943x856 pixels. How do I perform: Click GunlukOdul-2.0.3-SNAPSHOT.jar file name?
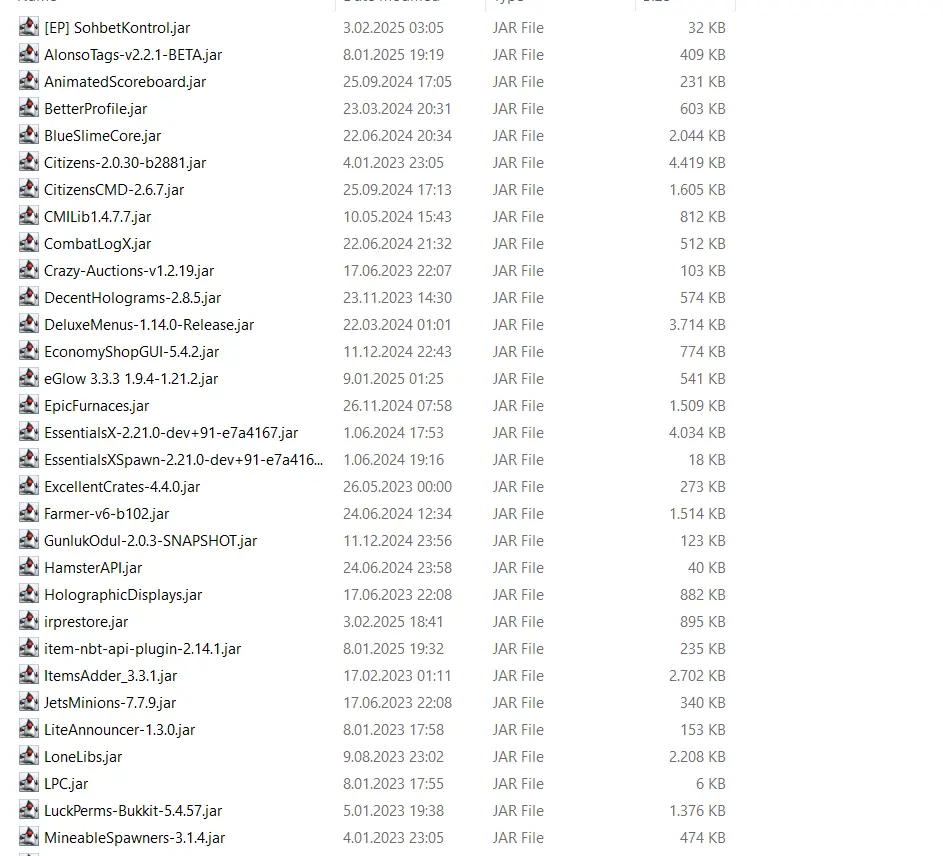pyautogui.click(x=150, y=541)
